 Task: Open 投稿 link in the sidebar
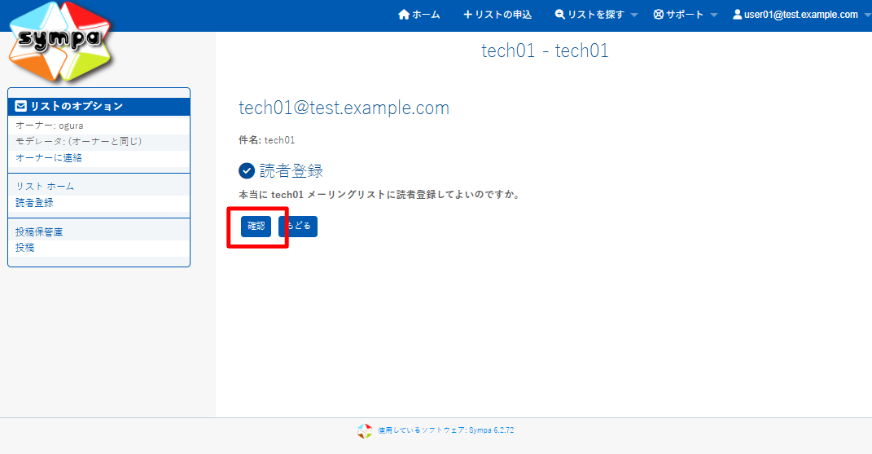pyautogui.click(x=25, y=248)
